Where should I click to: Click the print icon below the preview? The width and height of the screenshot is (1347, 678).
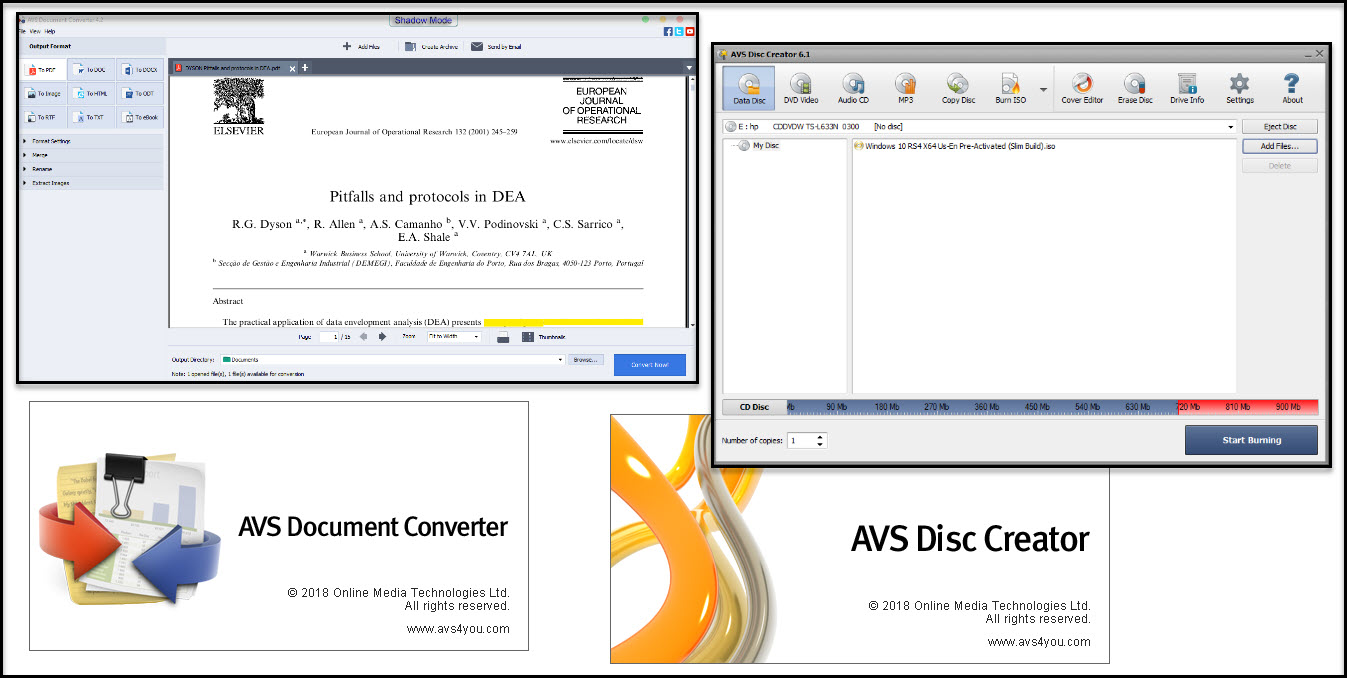pos(502,337)
